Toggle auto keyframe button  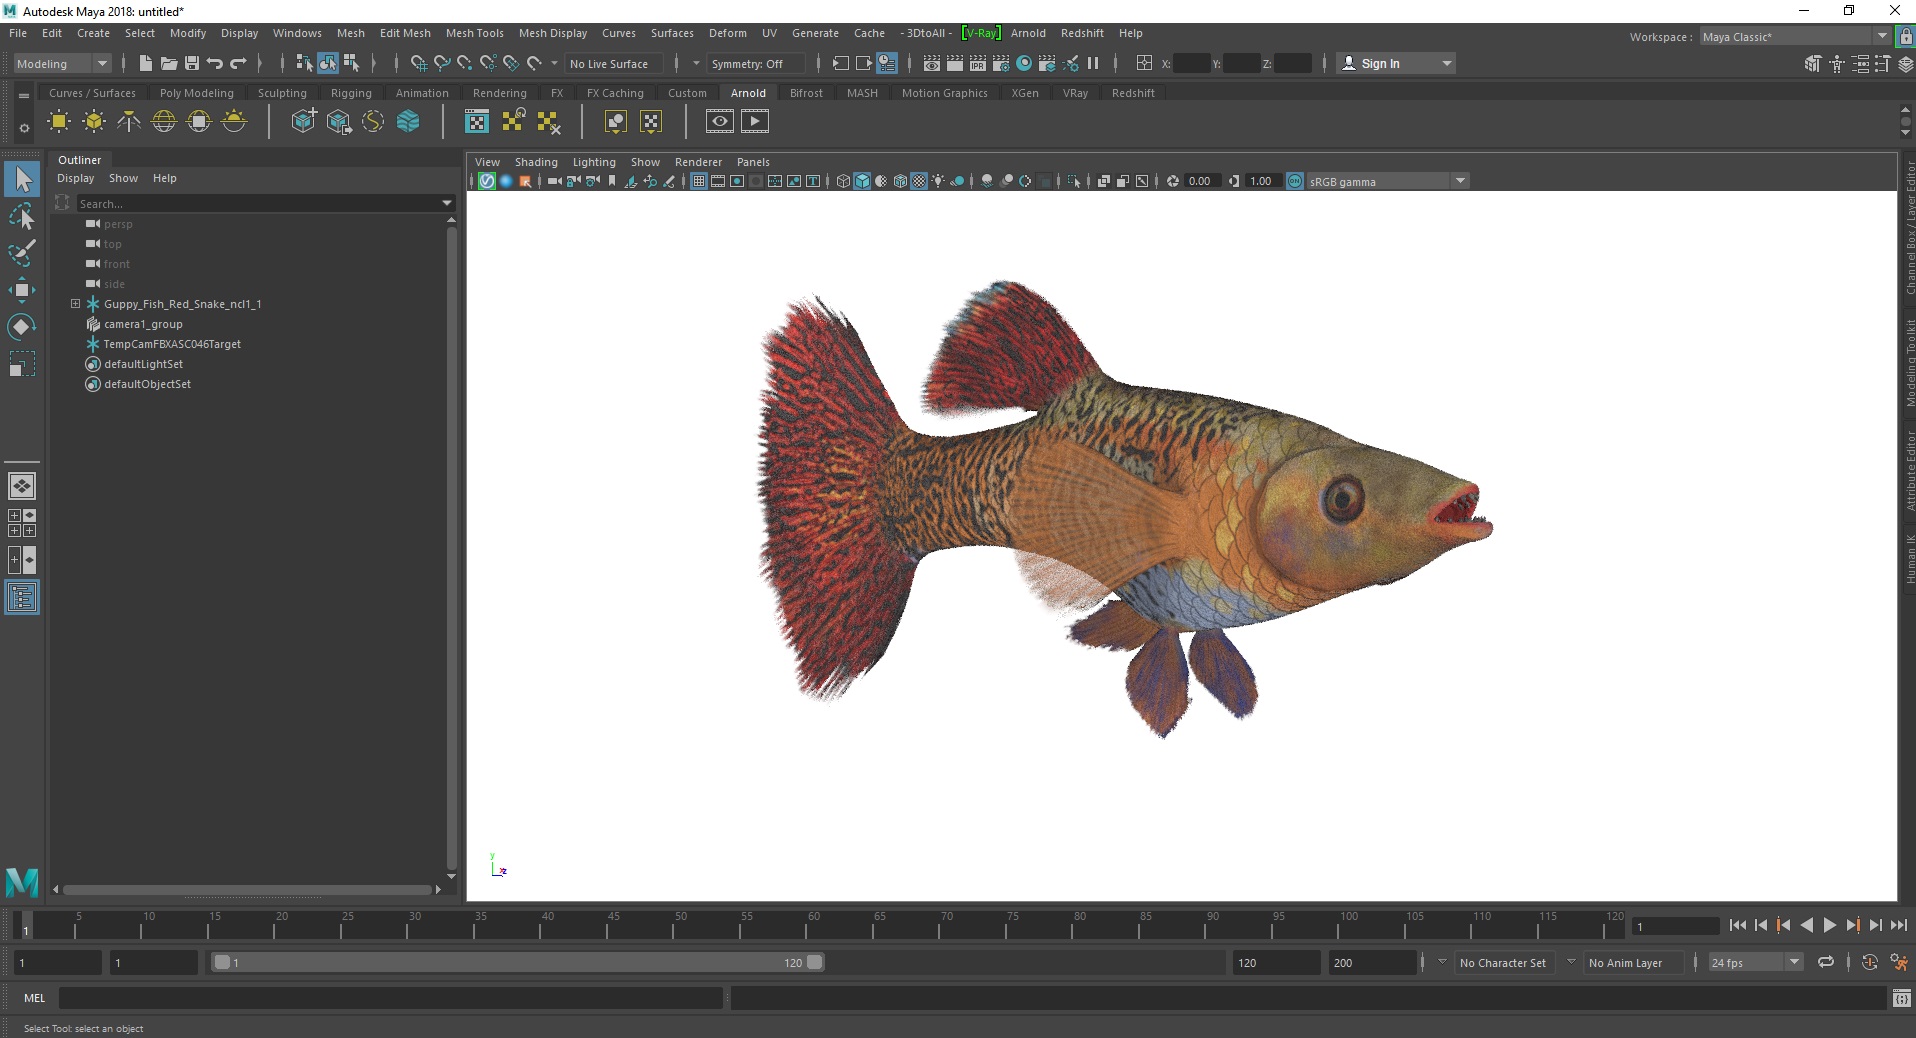tap(1869, 962)
